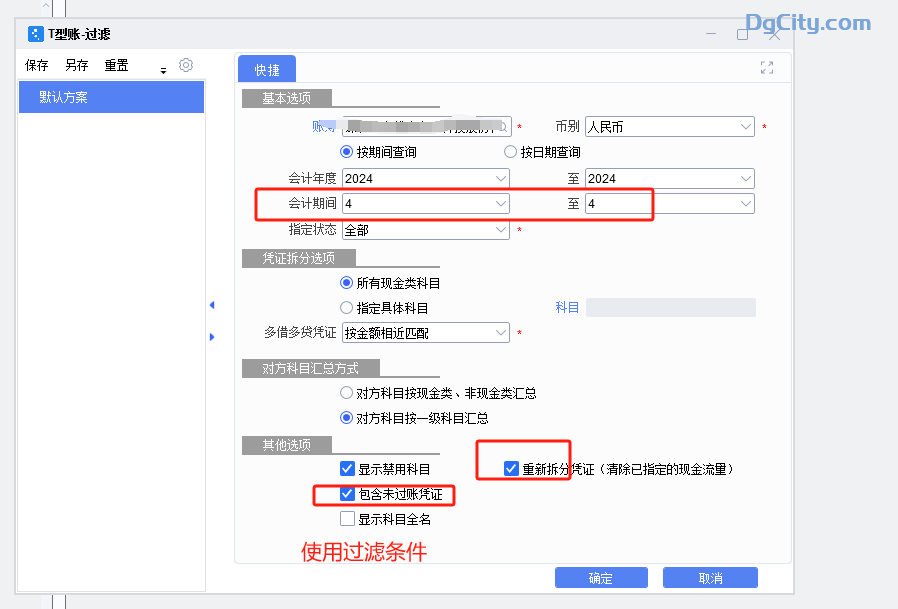Switch to the 快捷 tab
This screenshot has height=609, width=898.
267,70
